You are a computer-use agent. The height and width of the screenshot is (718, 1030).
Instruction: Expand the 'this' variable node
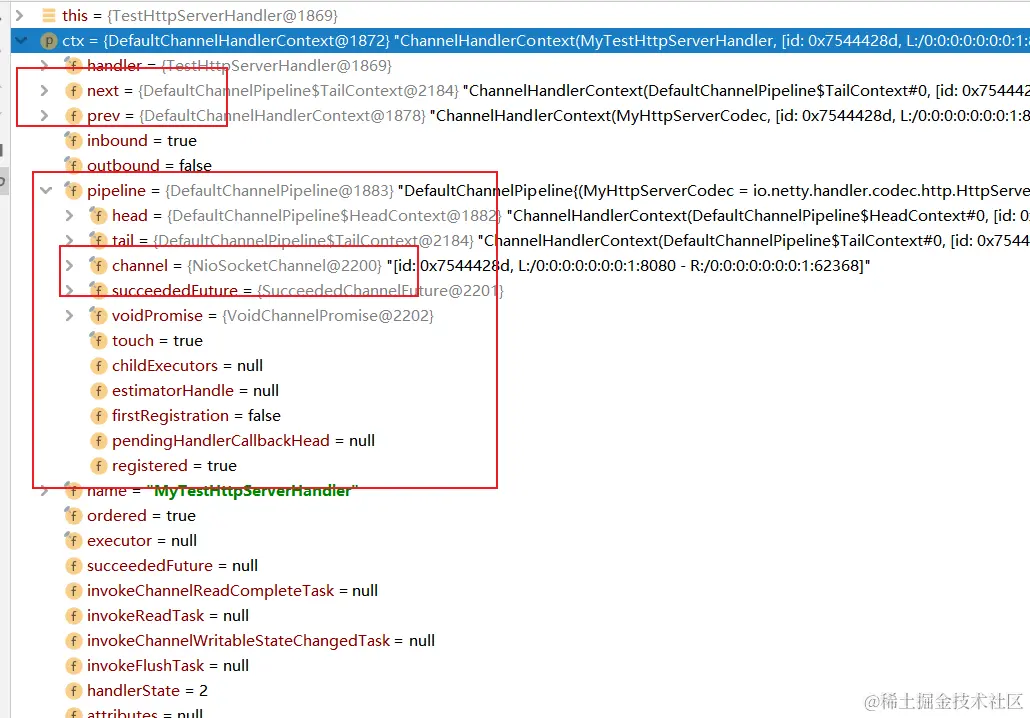click(x=20, y=15)
